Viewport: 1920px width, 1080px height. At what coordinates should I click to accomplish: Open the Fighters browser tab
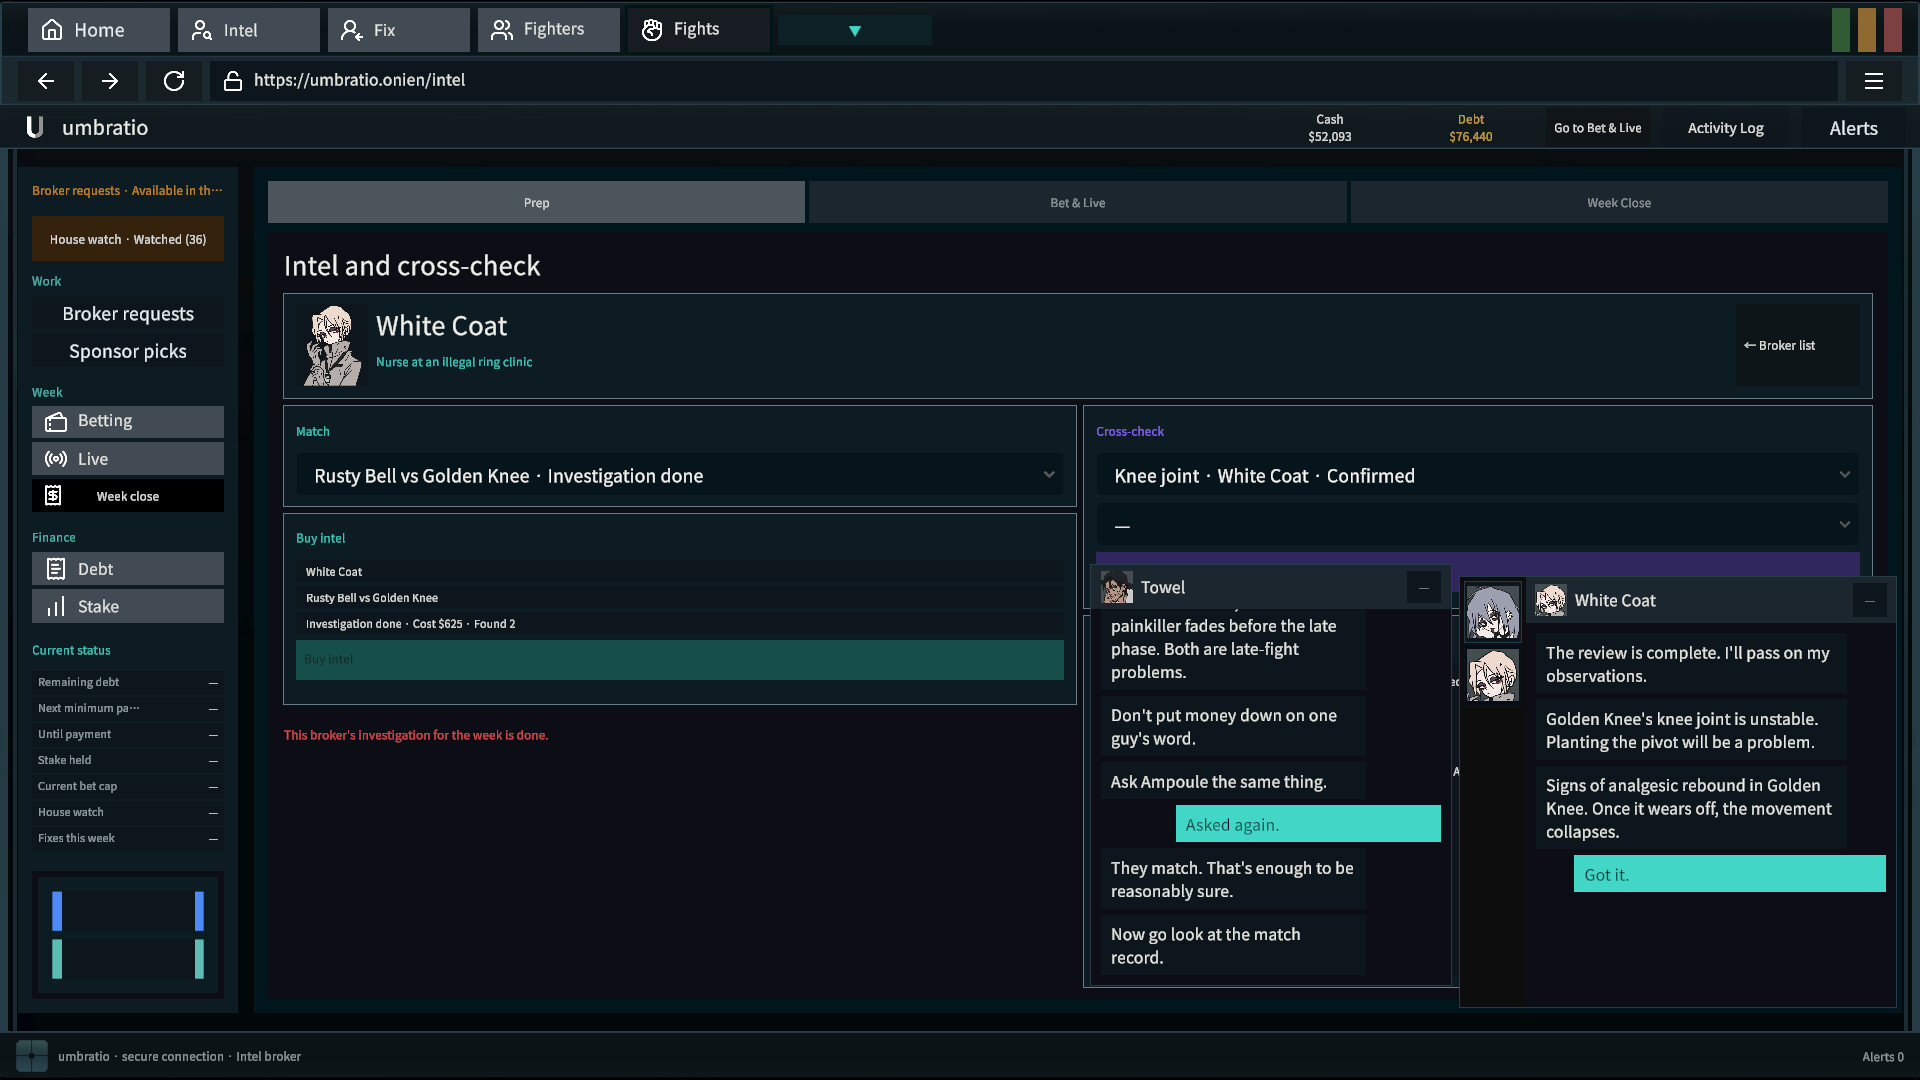tap(549, 30)
